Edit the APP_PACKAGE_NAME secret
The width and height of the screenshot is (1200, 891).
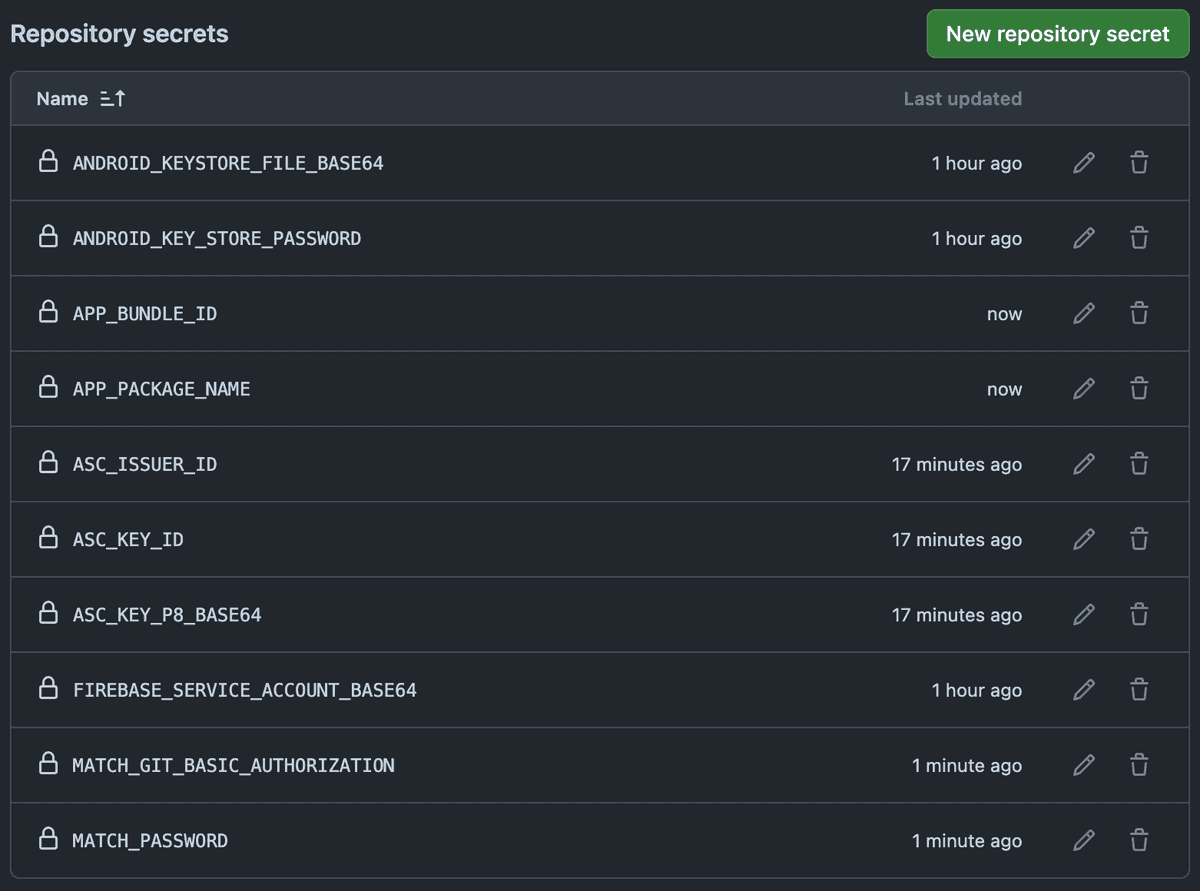[x=1084, y=389]
